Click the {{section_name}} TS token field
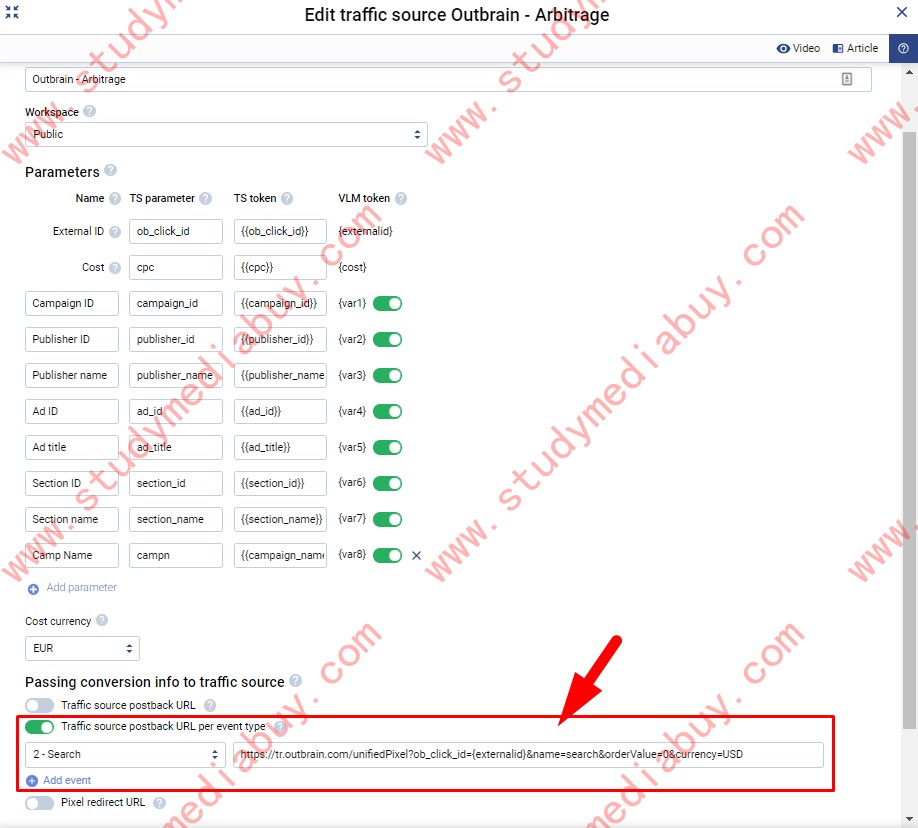918x828 pixels. (280, 519)
